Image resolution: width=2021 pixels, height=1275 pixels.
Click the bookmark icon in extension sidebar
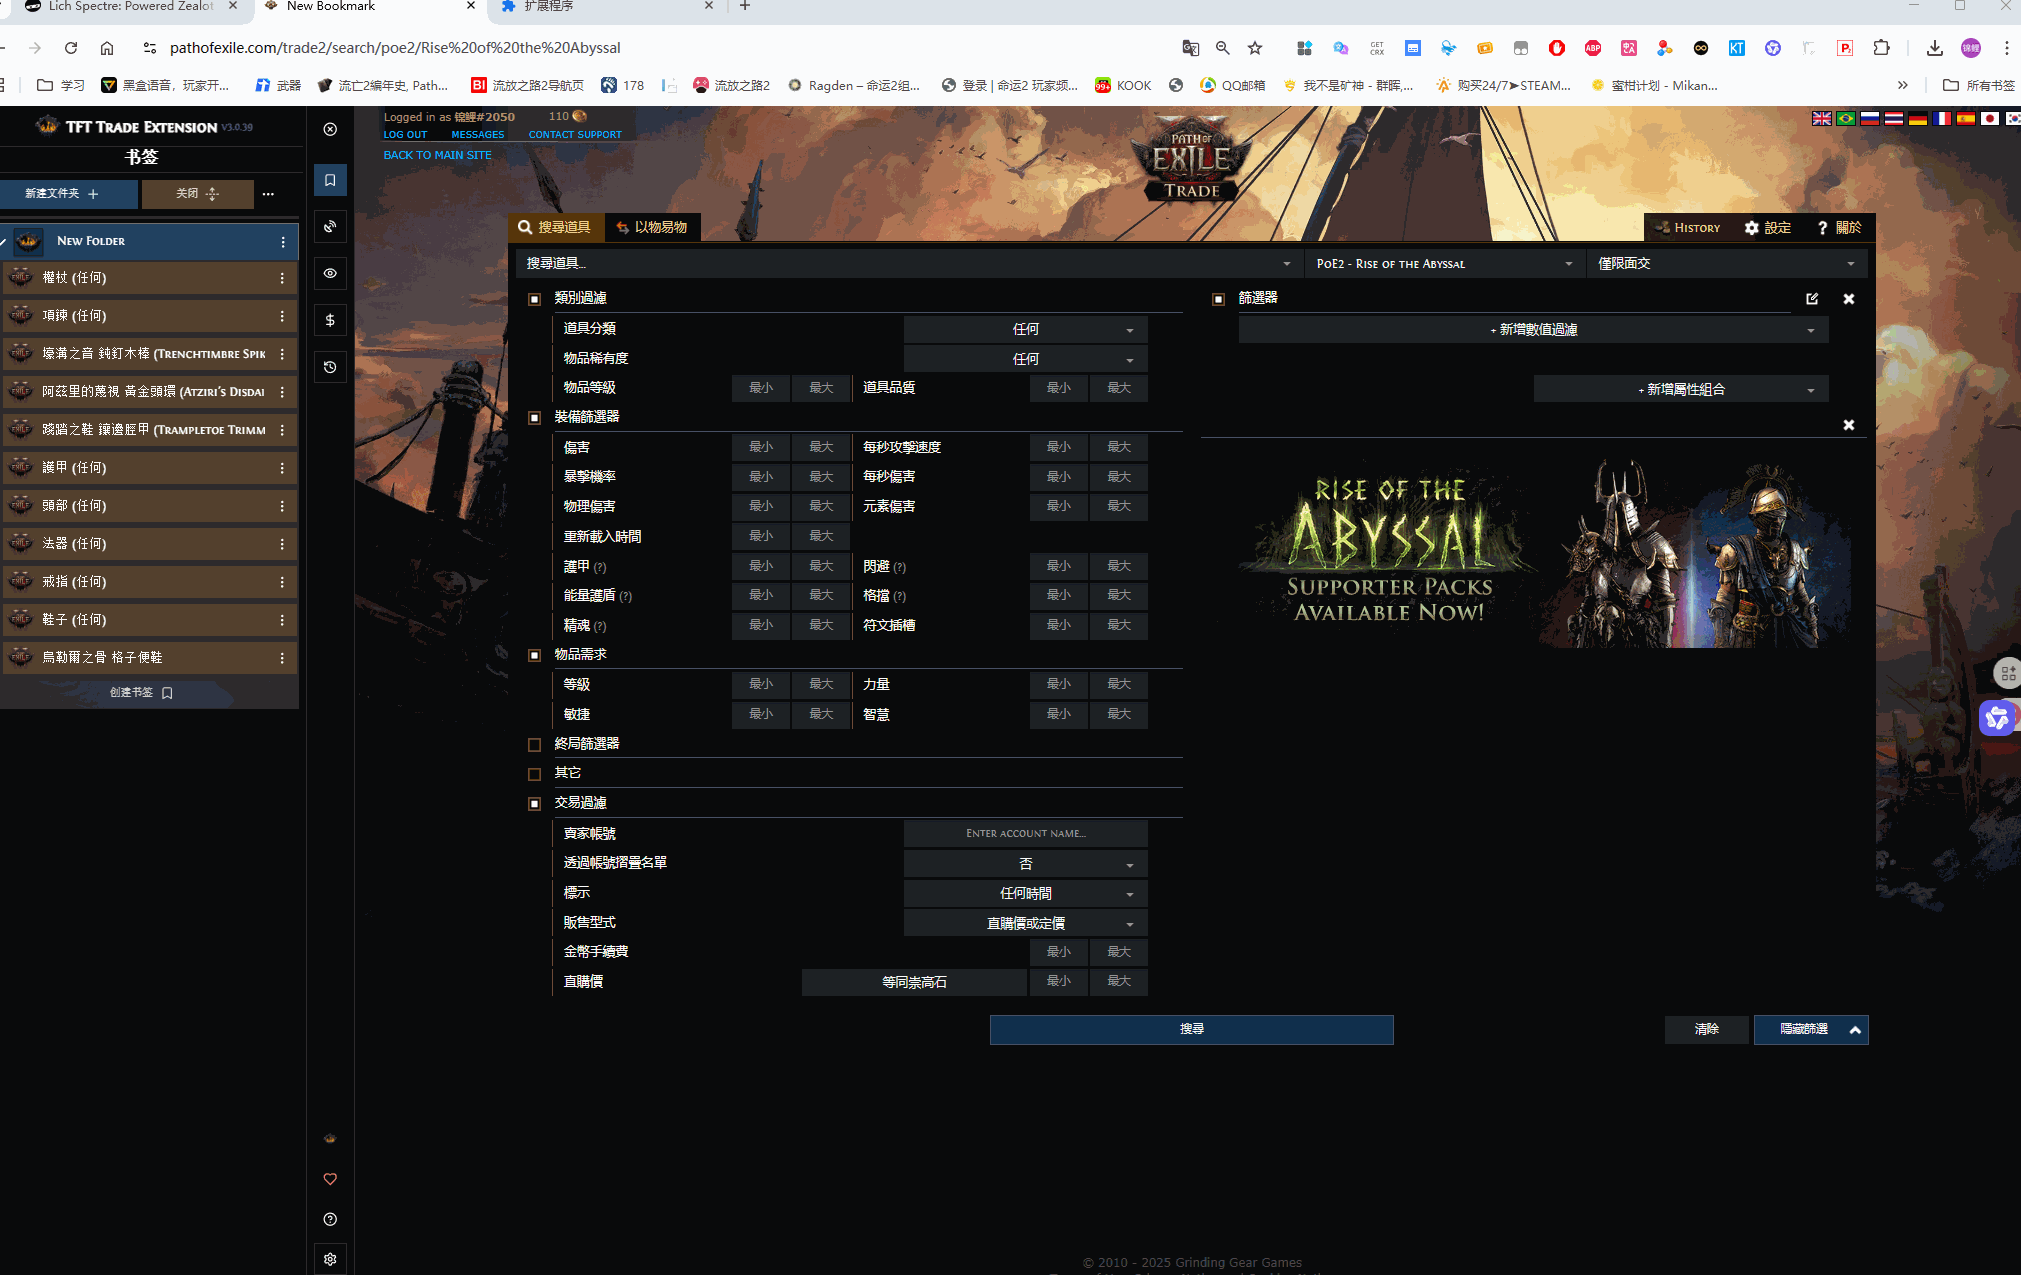[330, 180]
